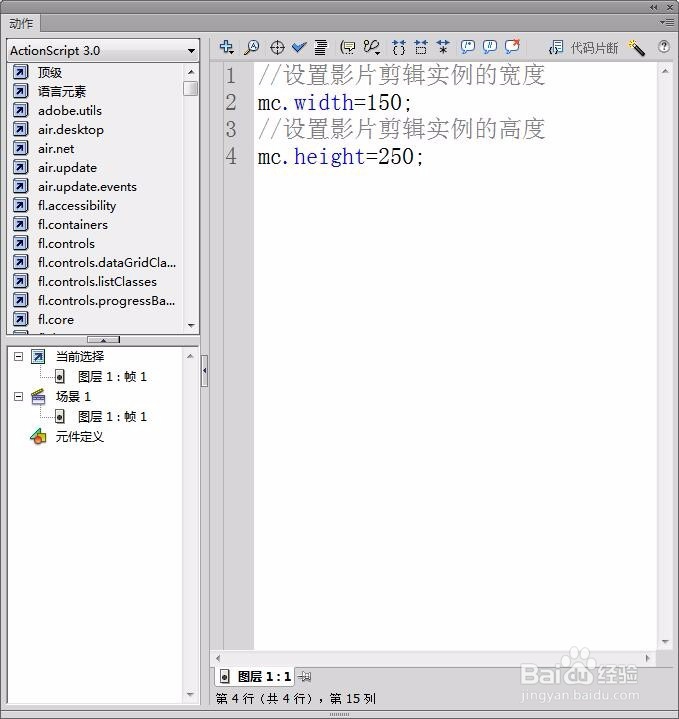Open the panel options menu icon

(x=667, y=22)
